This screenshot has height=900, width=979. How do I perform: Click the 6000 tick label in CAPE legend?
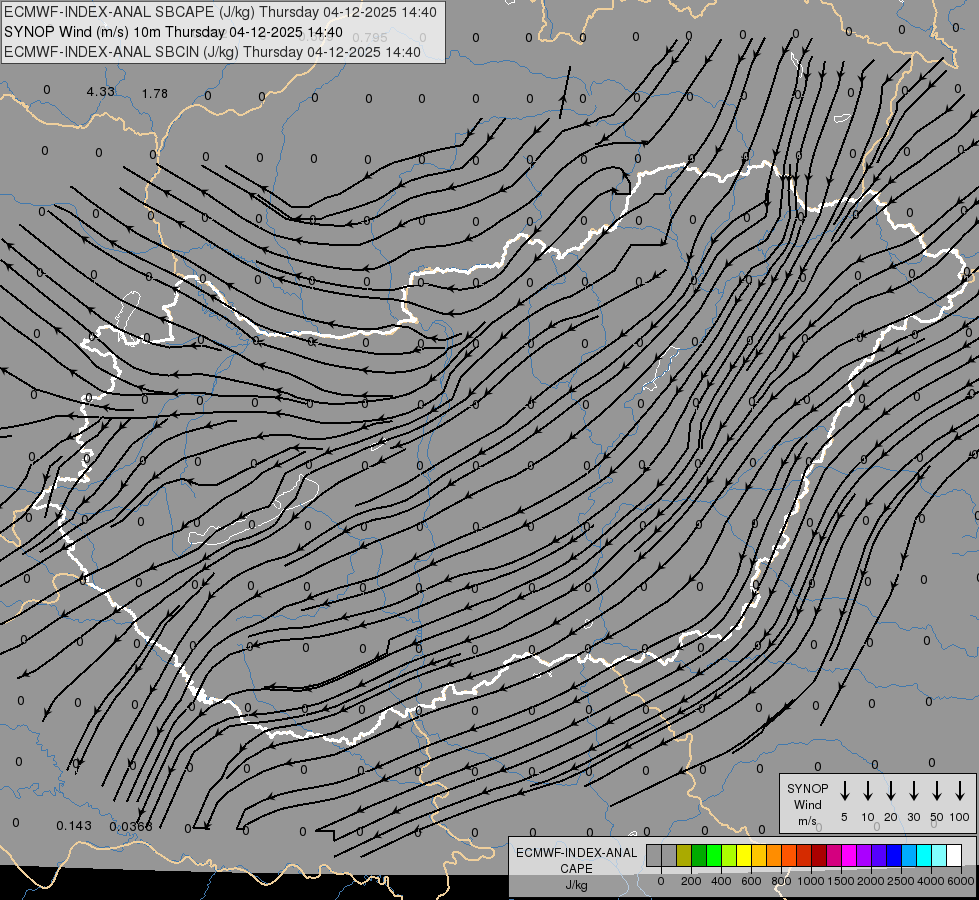coord(961,881)
